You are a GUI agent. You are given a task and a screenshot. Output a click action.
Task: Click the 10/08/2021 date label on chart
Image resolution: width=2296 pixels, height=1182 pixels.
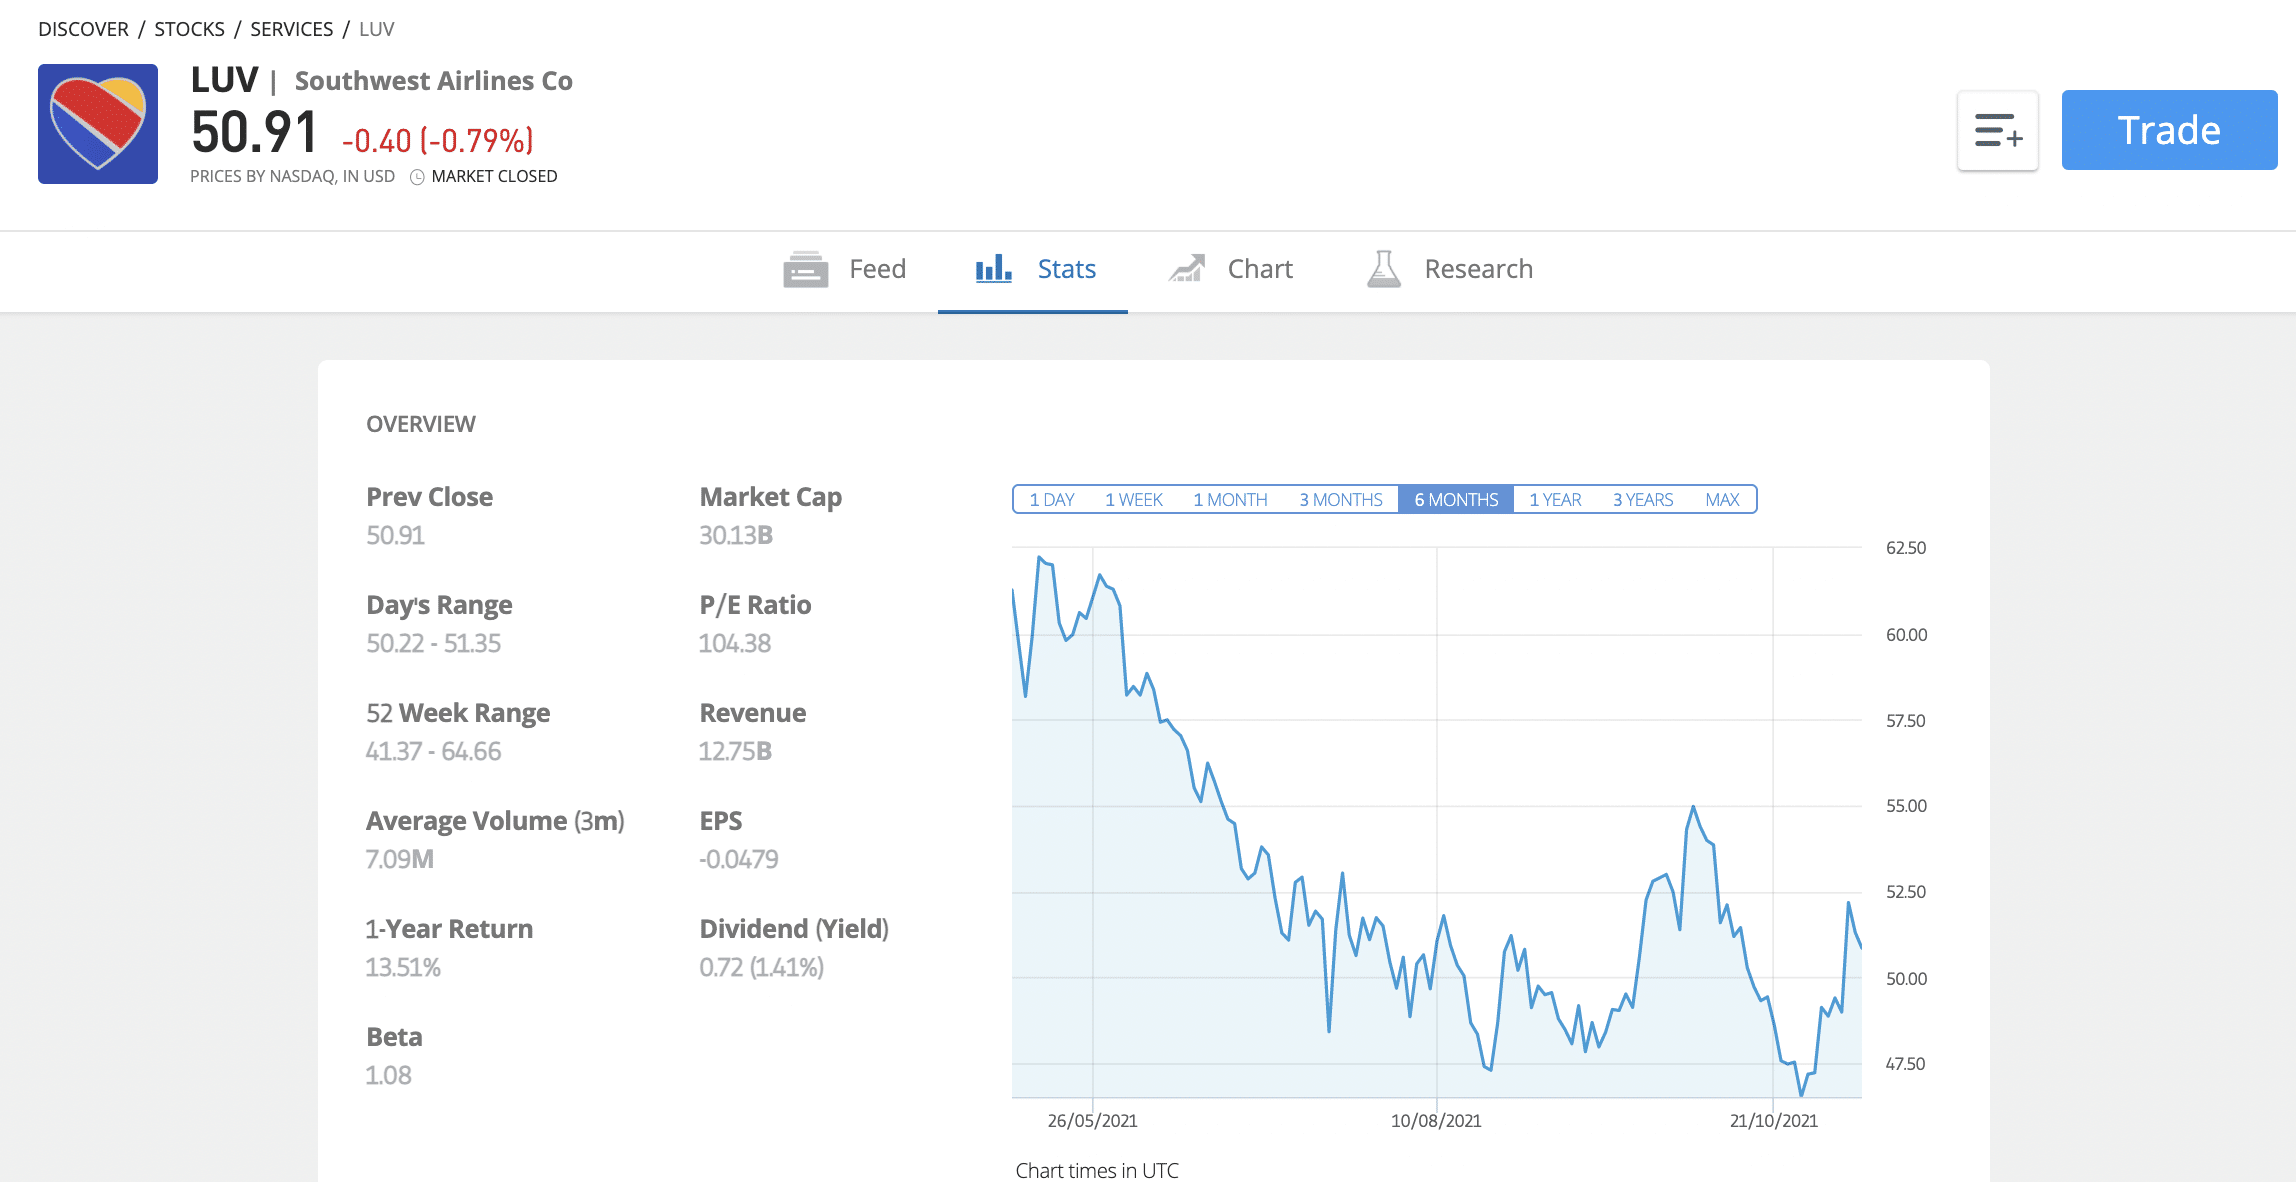tap(1436, 1121)
